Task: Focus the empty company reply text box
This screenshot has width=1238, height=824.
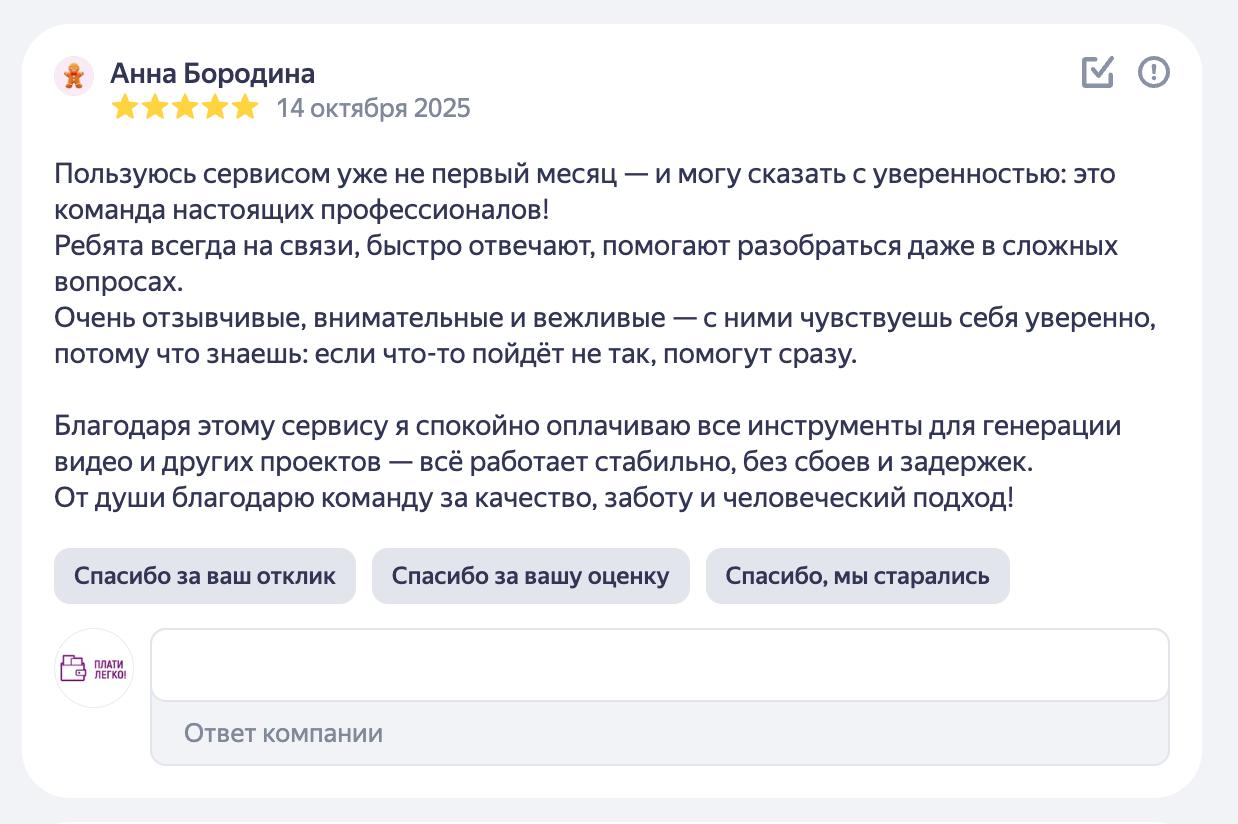Action: pos(659,666)
